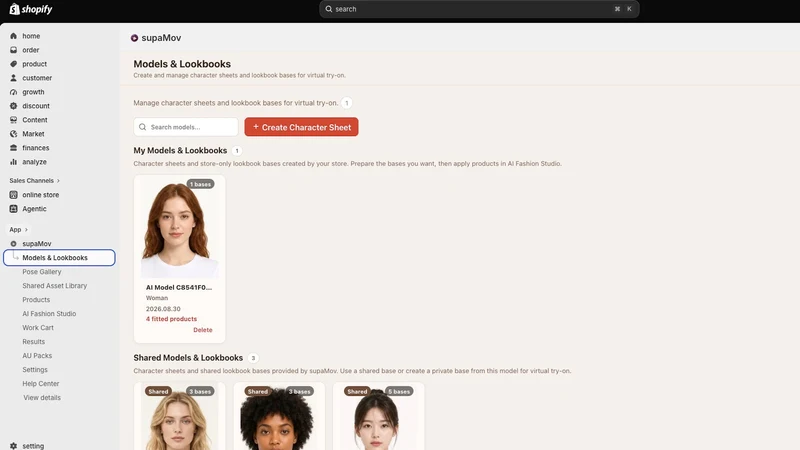Click the Shared Models & Lookbooks heading
This screenshot has height=450, width=800.
pyautogui.click(x=188, y=358)
